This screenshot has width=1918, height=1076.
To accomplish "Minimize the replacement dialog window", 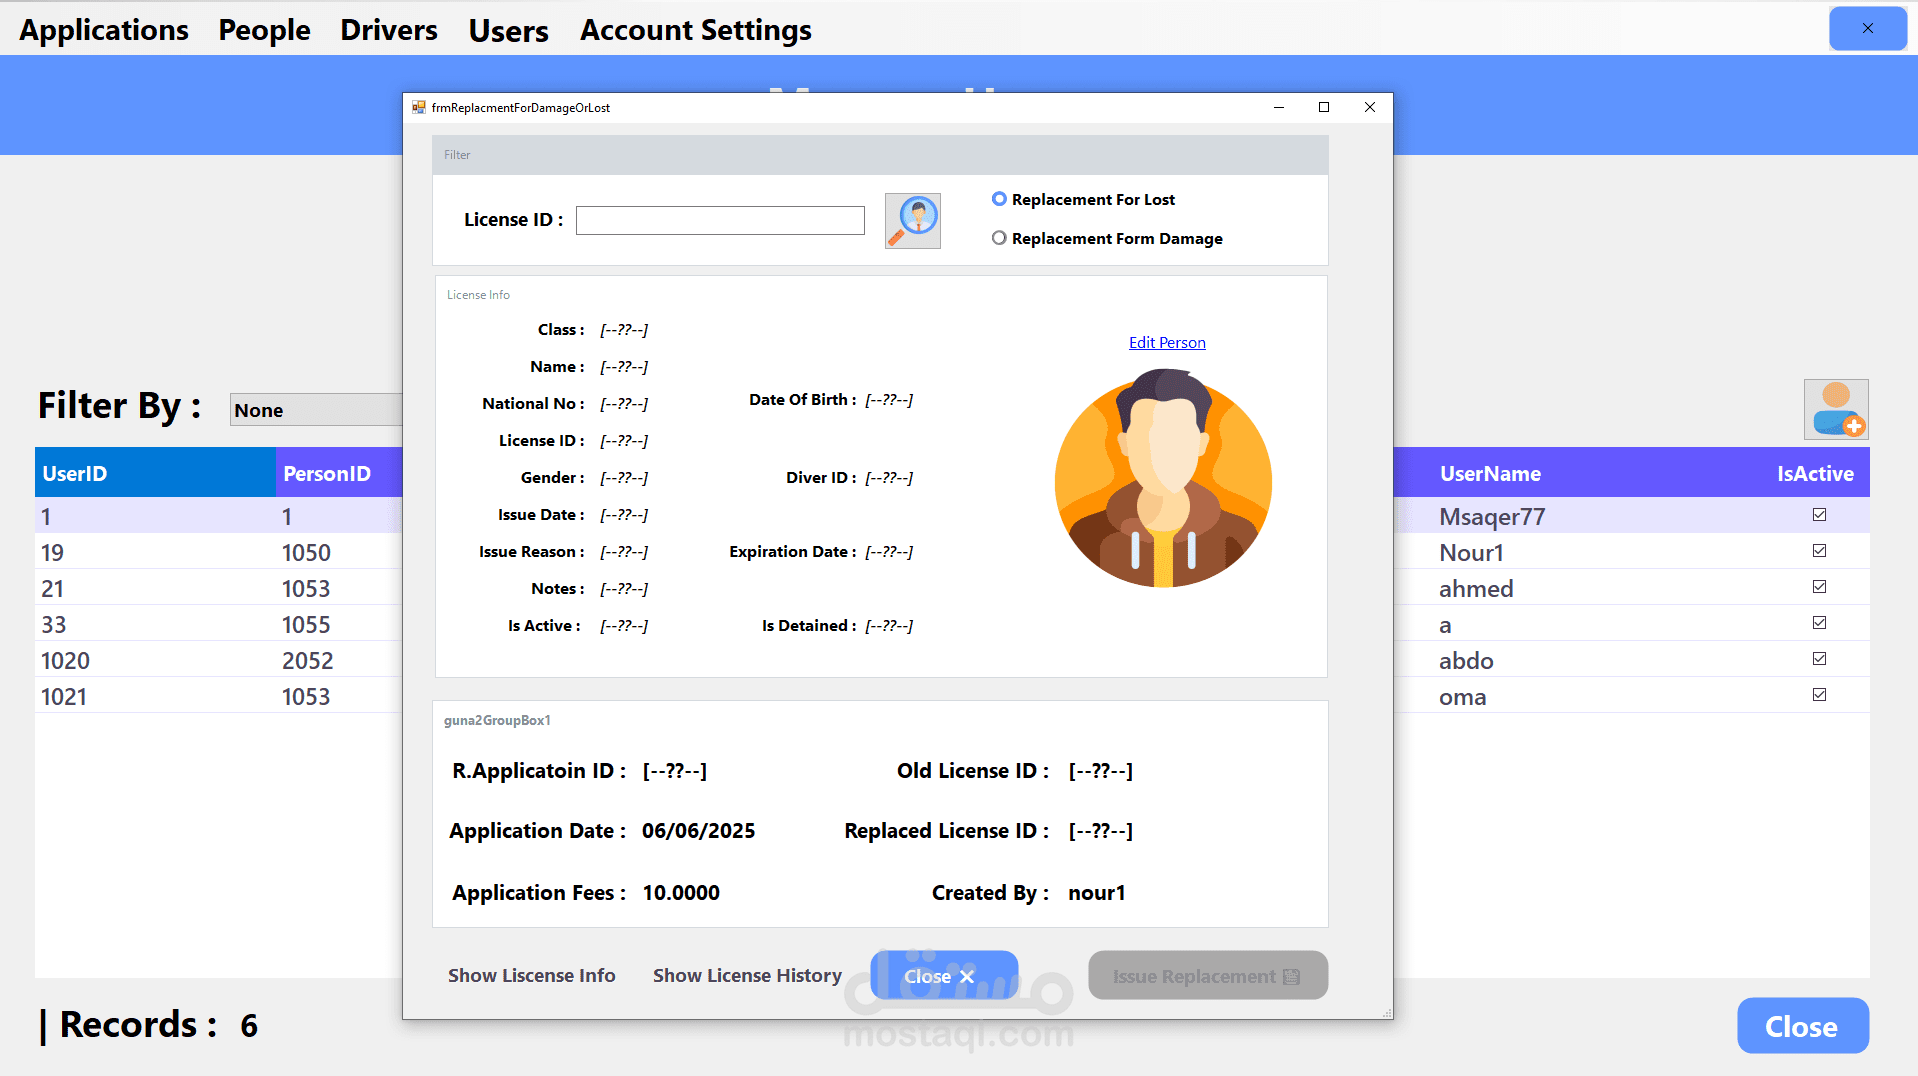I will (1278, 107).
